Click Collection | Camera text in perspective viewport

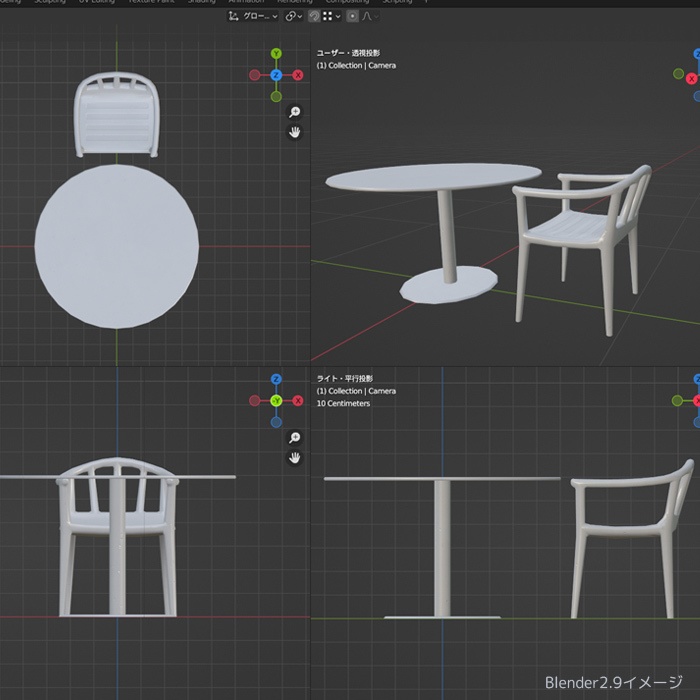(362, 66)
